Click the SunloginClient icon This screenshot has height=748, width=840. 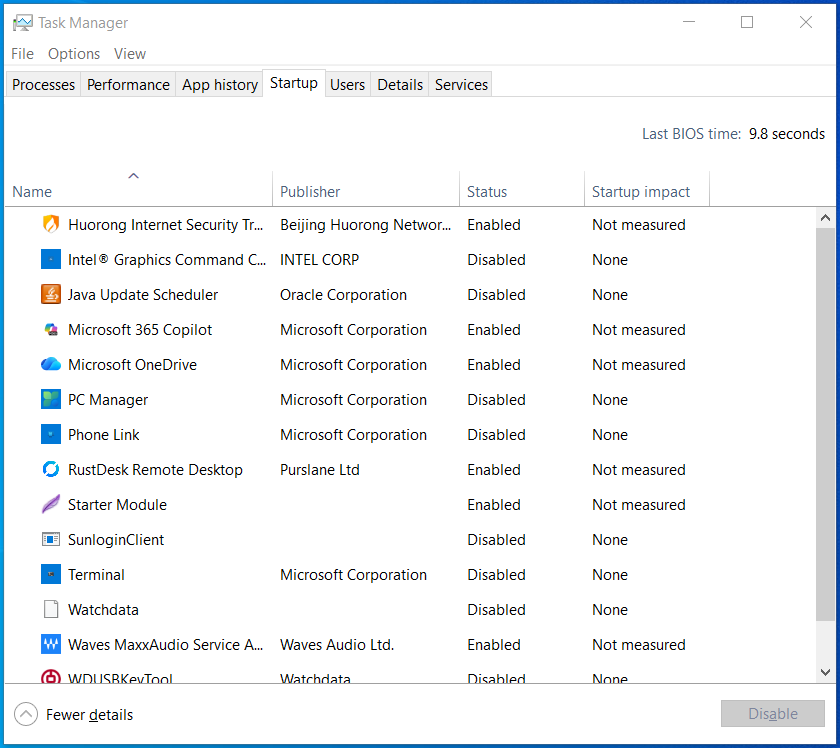tap(51, 539)
